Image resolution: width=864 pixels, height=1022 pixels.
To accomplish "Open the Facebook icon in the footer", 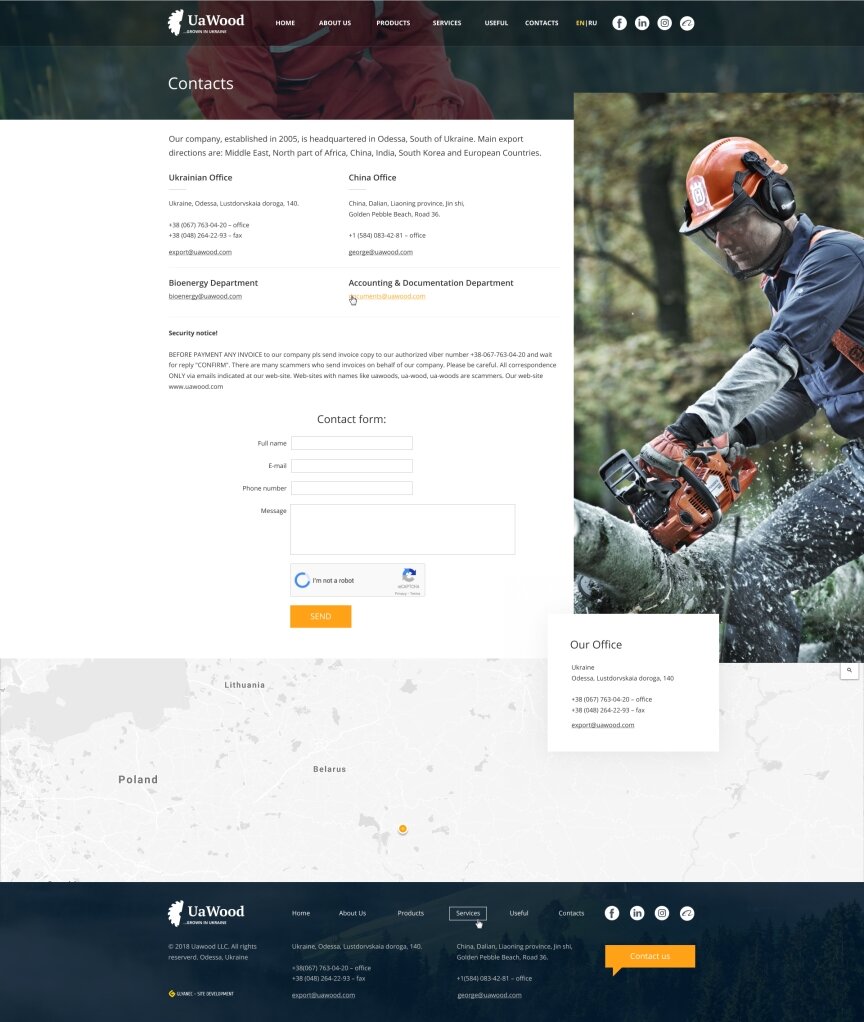I will pos(612,913).
